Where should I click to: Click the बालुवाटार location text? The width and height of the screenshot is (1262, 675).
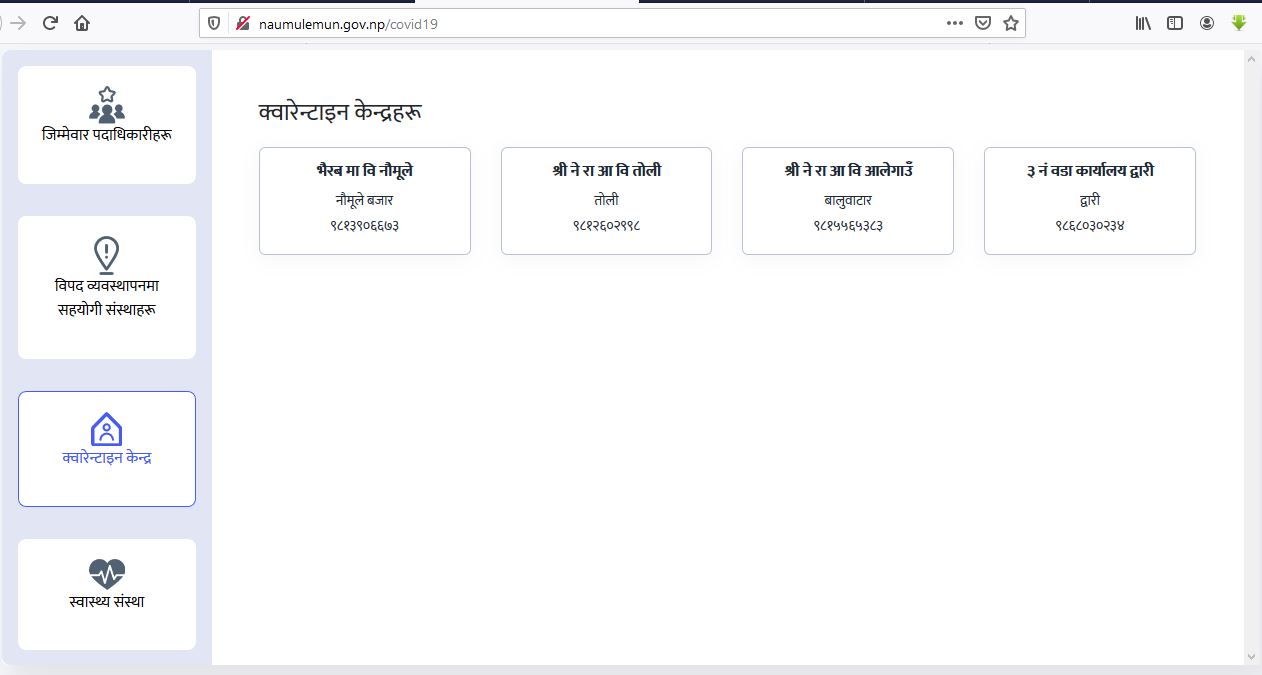click(848, 200)
